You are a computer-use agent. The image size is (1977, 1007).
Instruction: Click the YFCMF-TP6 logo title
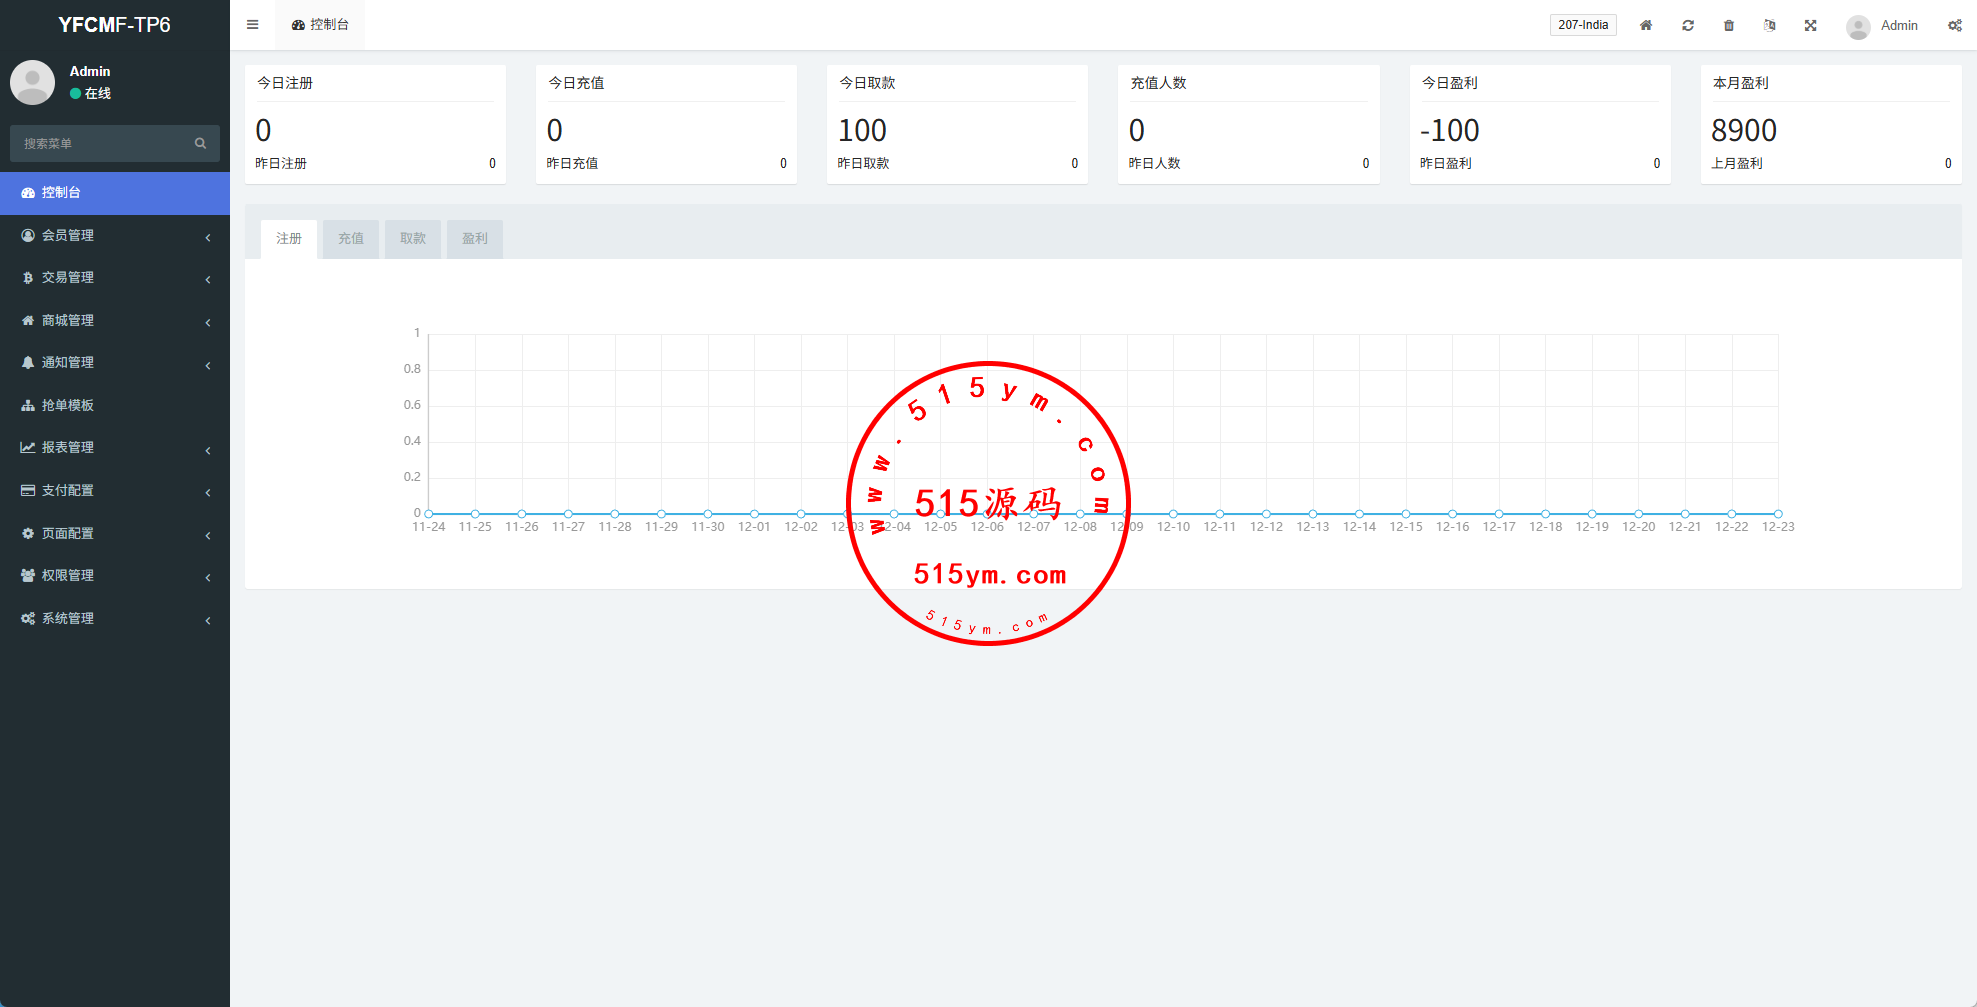pyautogui.click(x=114, y=25)
